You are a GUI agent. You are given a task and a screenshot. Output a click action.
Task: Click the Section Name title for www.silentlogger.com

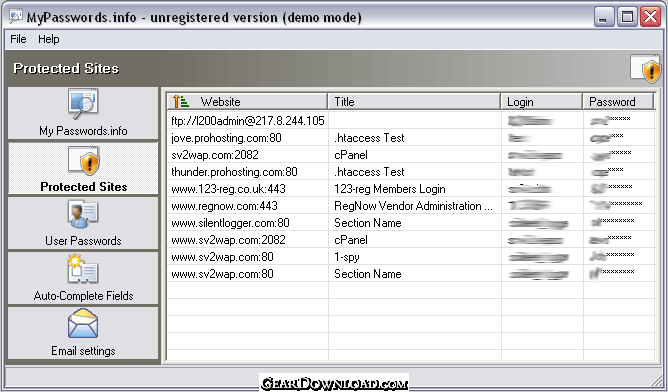tap(368, 223)
